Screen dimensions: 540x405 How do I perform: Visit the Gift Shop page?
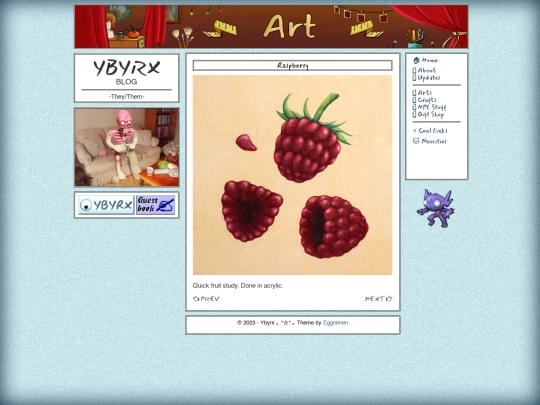pyautogui.click(x=430, y=115)
